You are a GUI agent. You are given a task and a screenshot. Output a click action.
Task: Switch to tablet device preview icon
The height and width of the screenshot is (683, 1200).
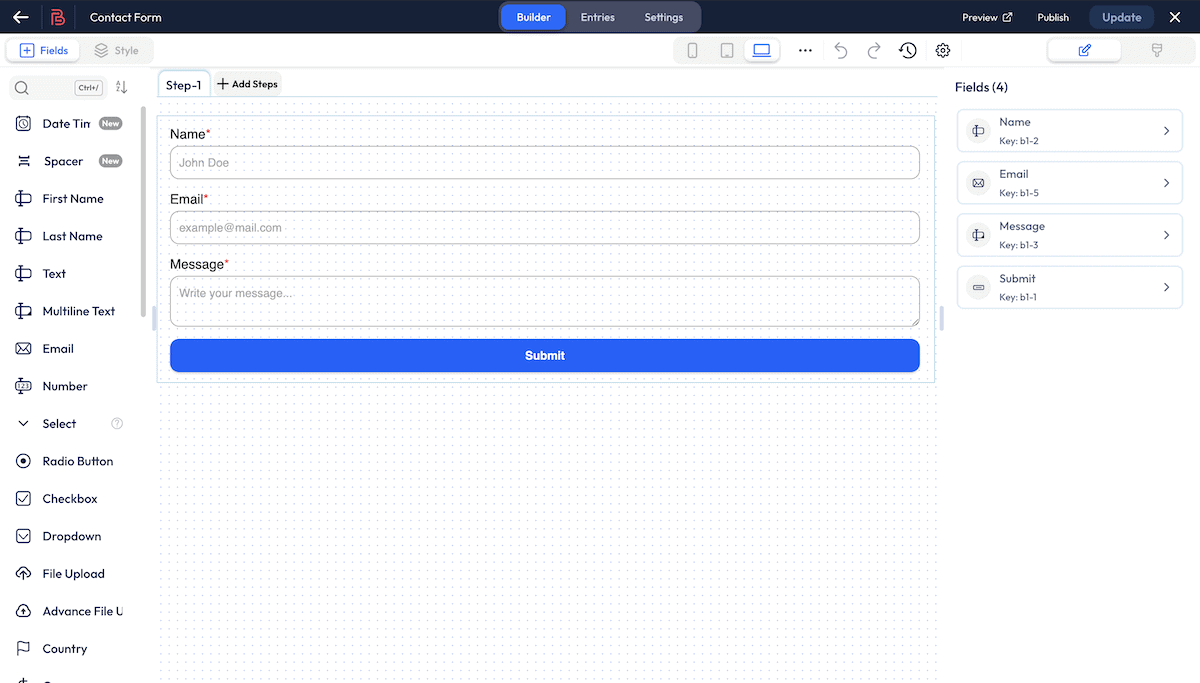tap(727, 51)
